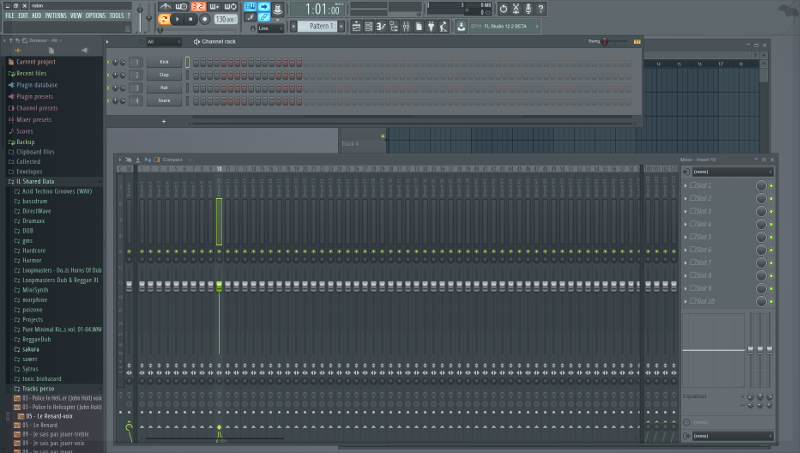Viewport: 800px width, 453px height.
Task: Select the Sytrus folder in browser
Action: [x=30, y=368]
